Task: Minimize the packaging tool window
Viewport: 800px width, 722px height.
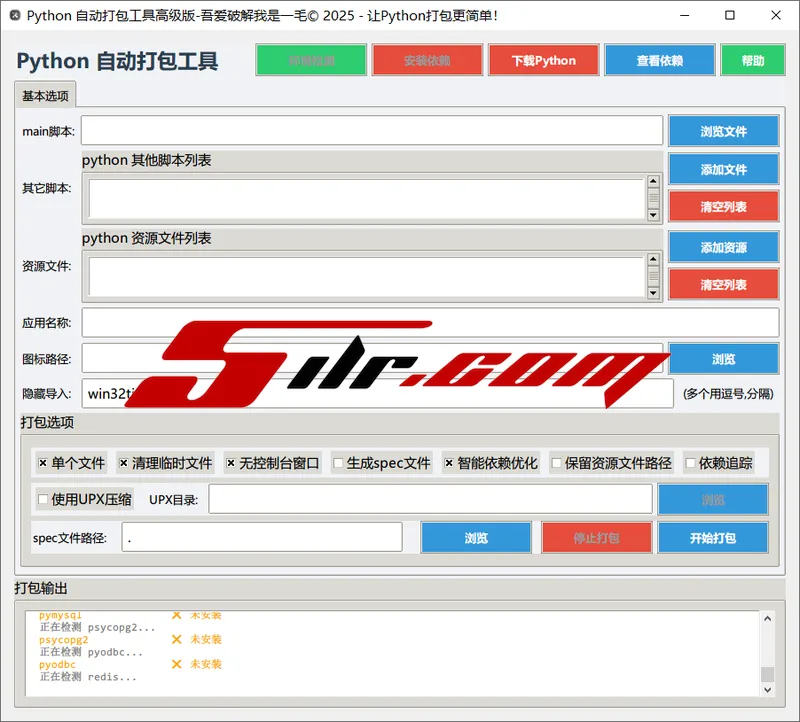Action: [685, 15]
